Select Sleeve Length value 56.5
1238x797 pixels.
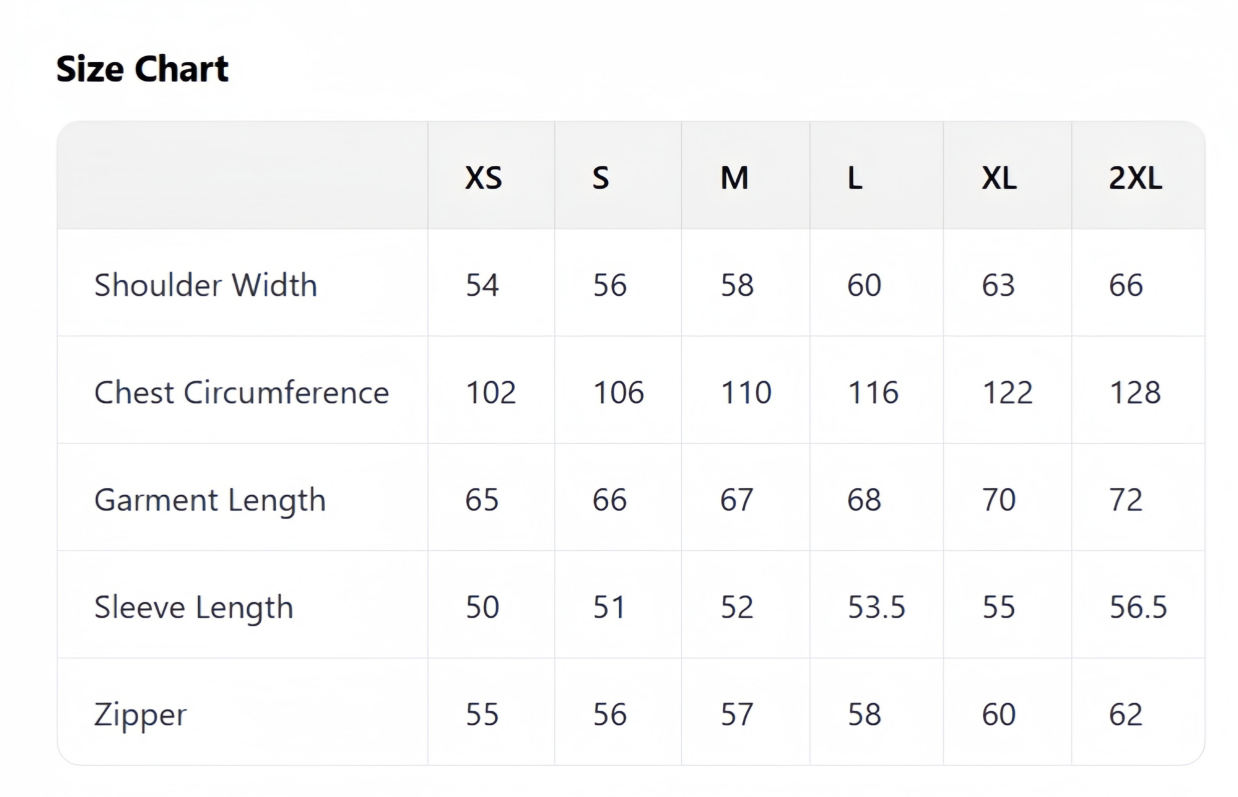[1138, 607]
